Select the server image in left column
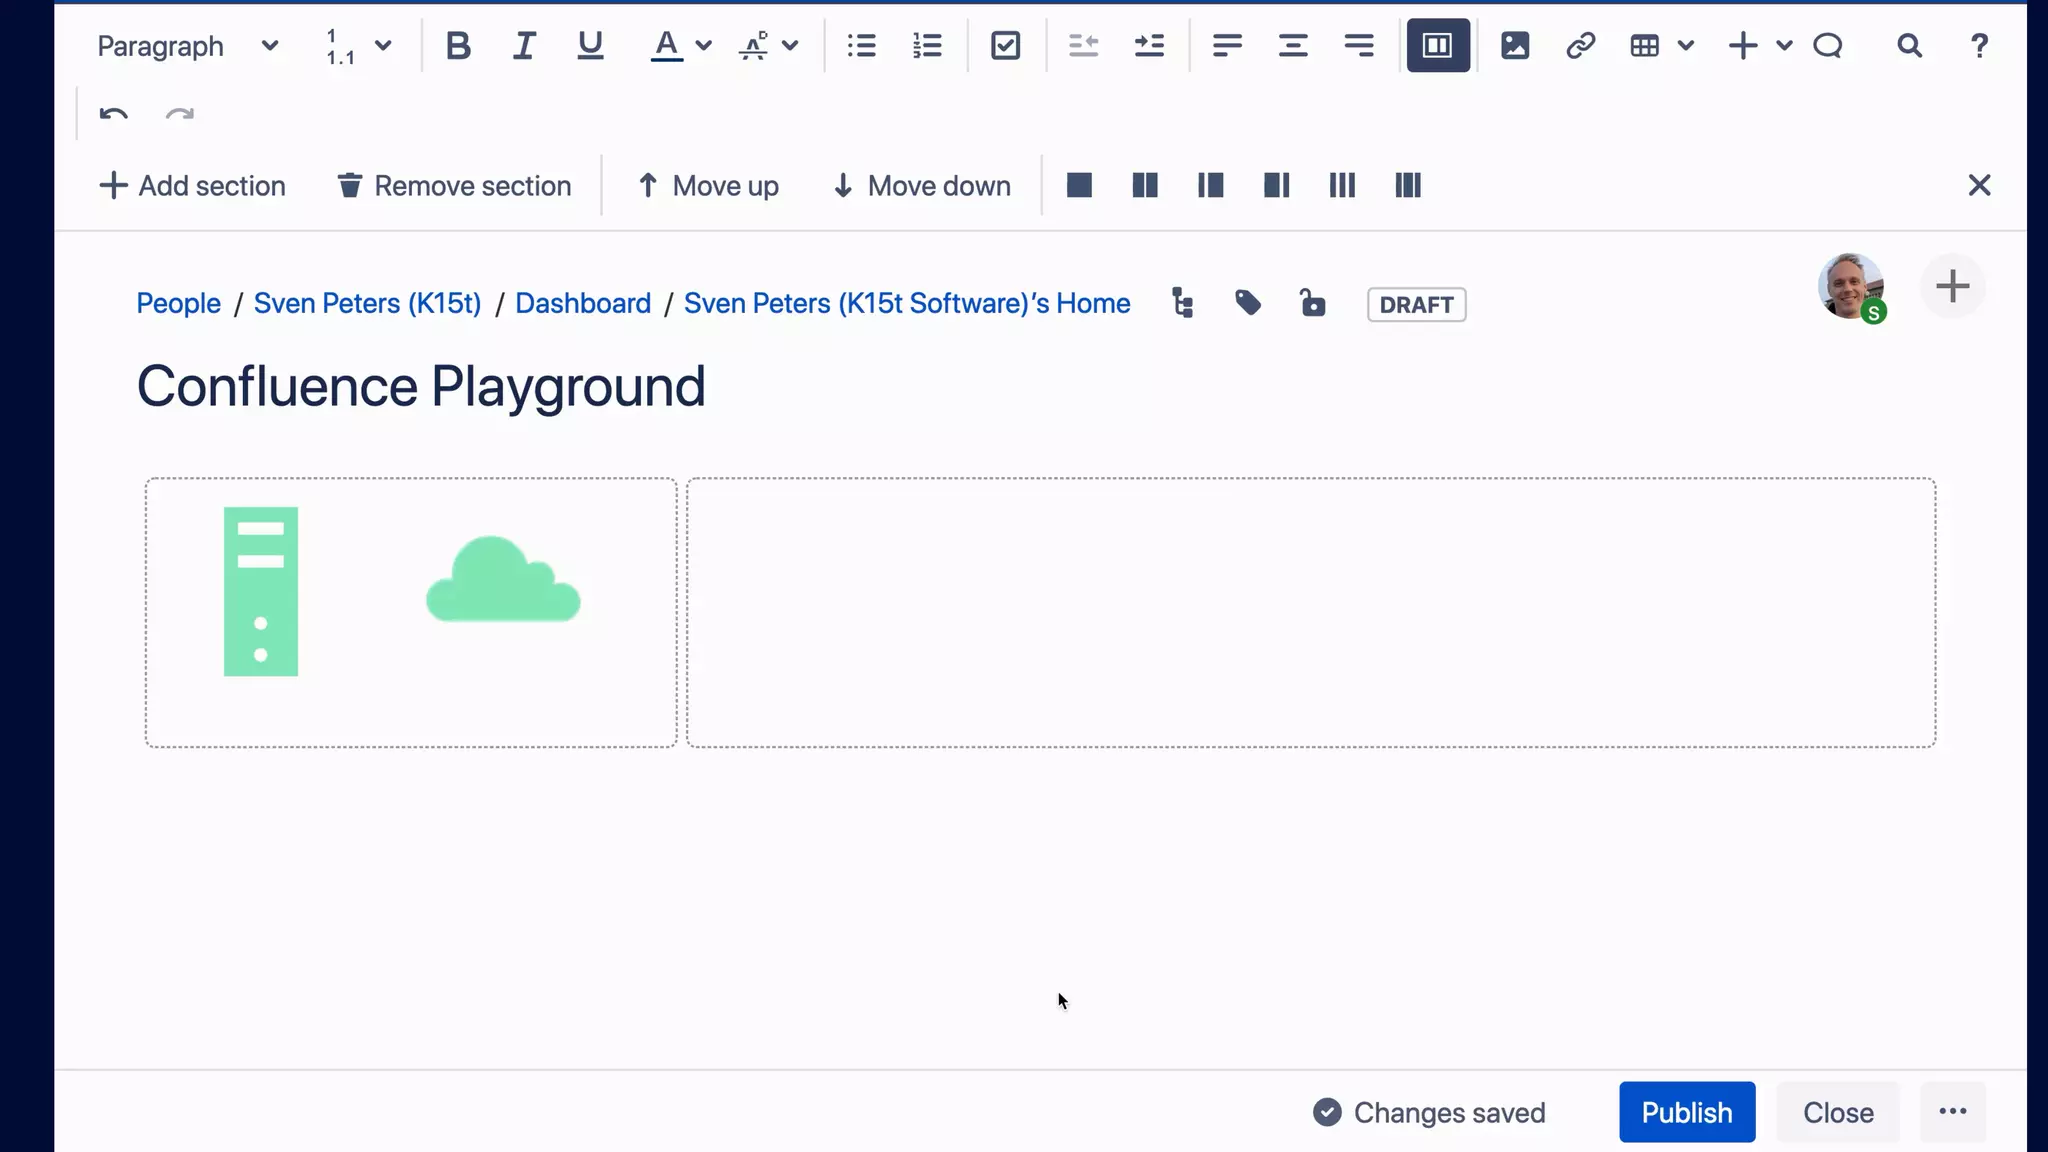The width and height of the screenshot is (2048, 1152). point(261,591)
